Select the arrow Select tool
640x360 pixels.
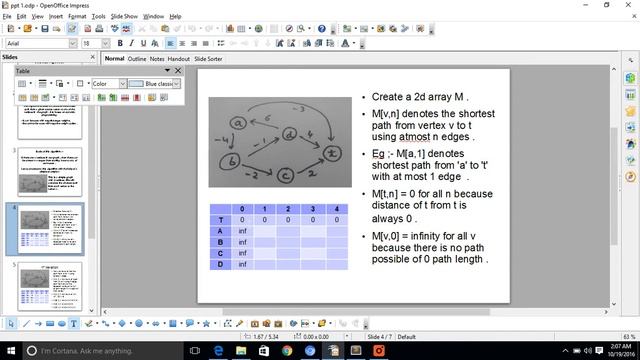coord(11,324)
